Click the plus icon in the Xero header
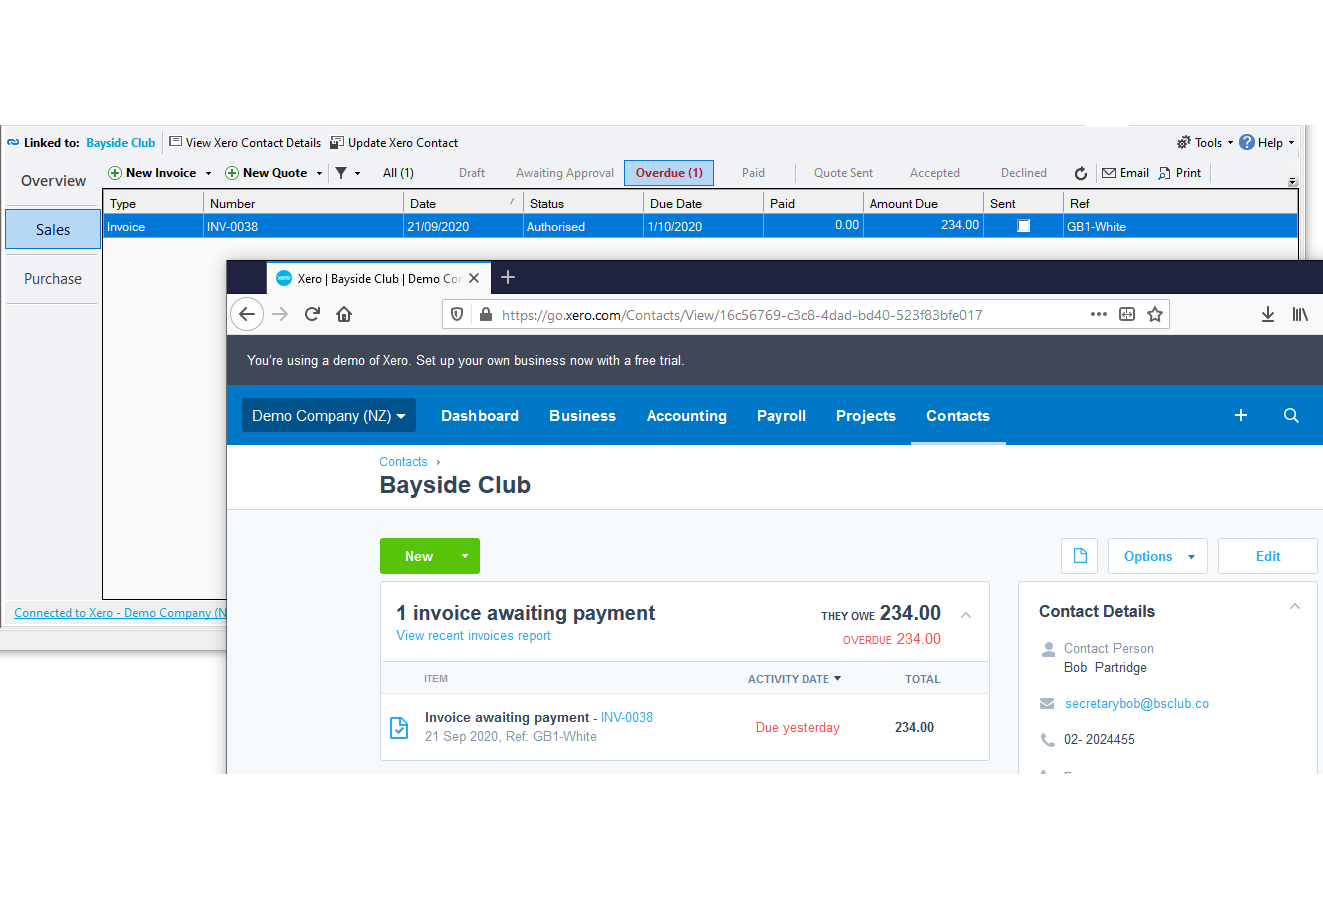The height and width of the screenshot is (900, 1323). (x=1241, y=415)
